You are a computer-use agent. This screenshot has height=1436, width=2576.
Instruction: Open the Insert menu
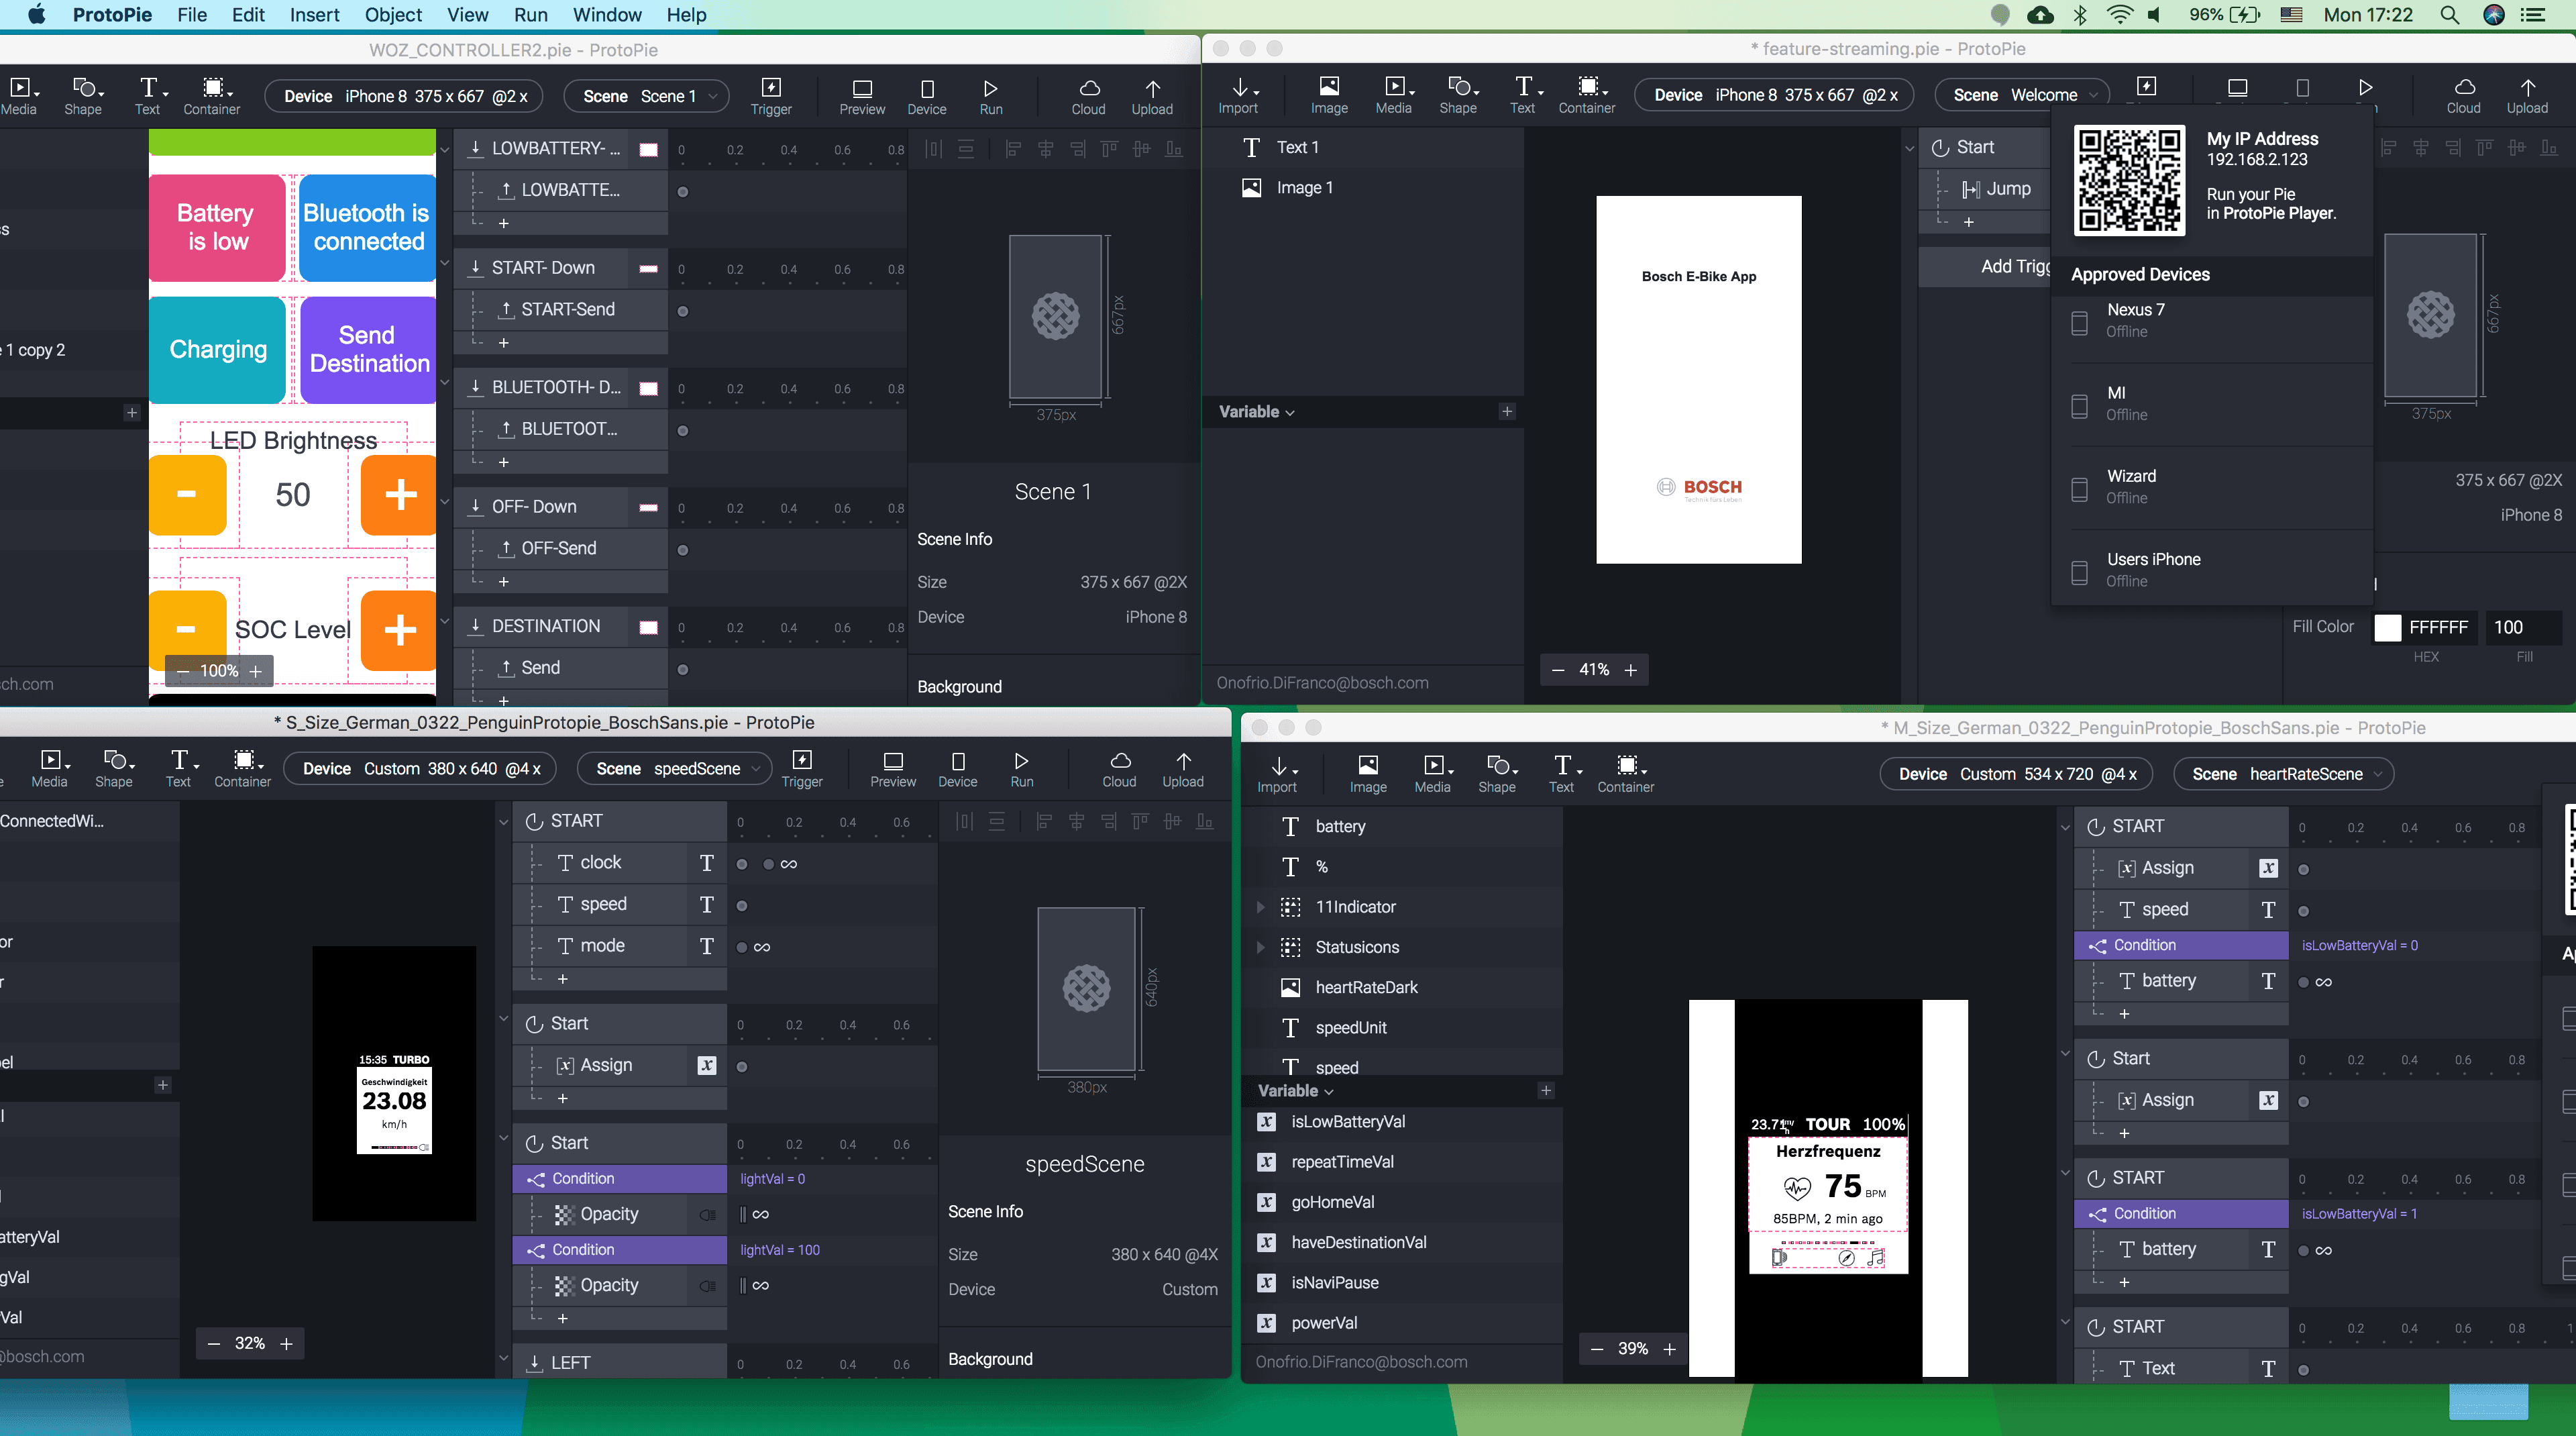click(314, 15)
